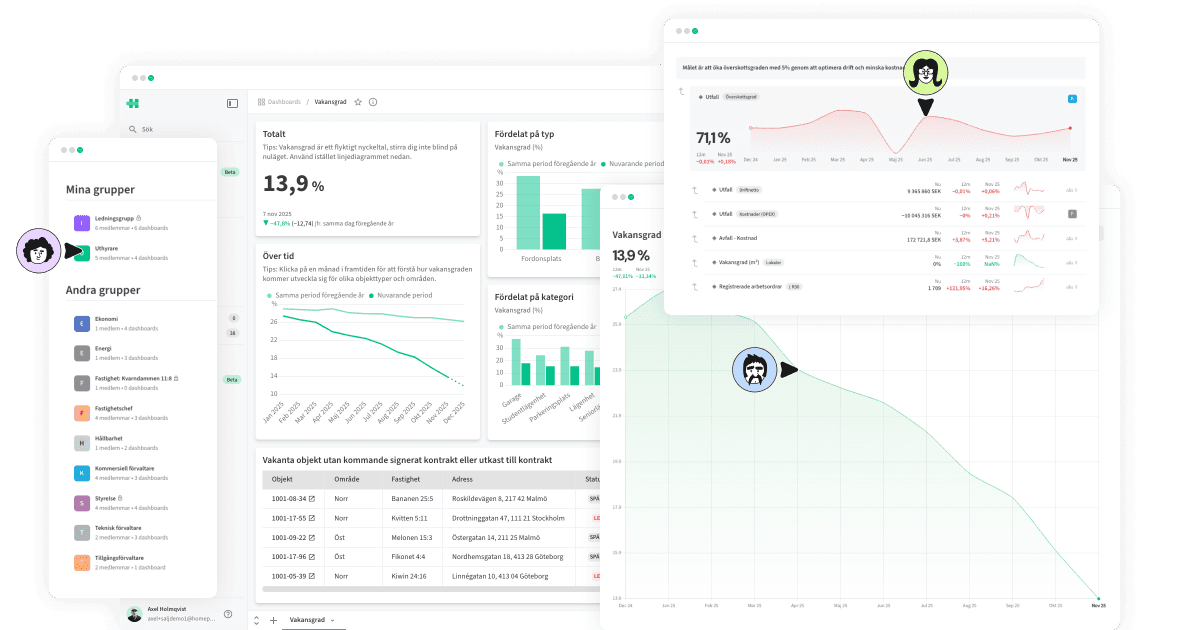Image resolution: width=1200 pixels, height=630 pixels.
Task: Open object 1001-08-34 via its external link icon
Action: pyautogui.click(x=312, y=498)
